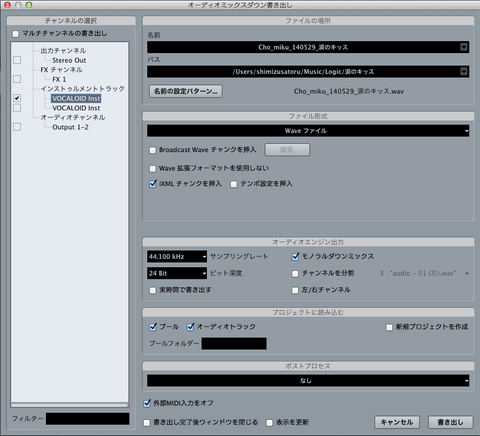The image size is (480, 436).
Task: Open the Wave ファイル format dropdown
Action: coord(308,131)
